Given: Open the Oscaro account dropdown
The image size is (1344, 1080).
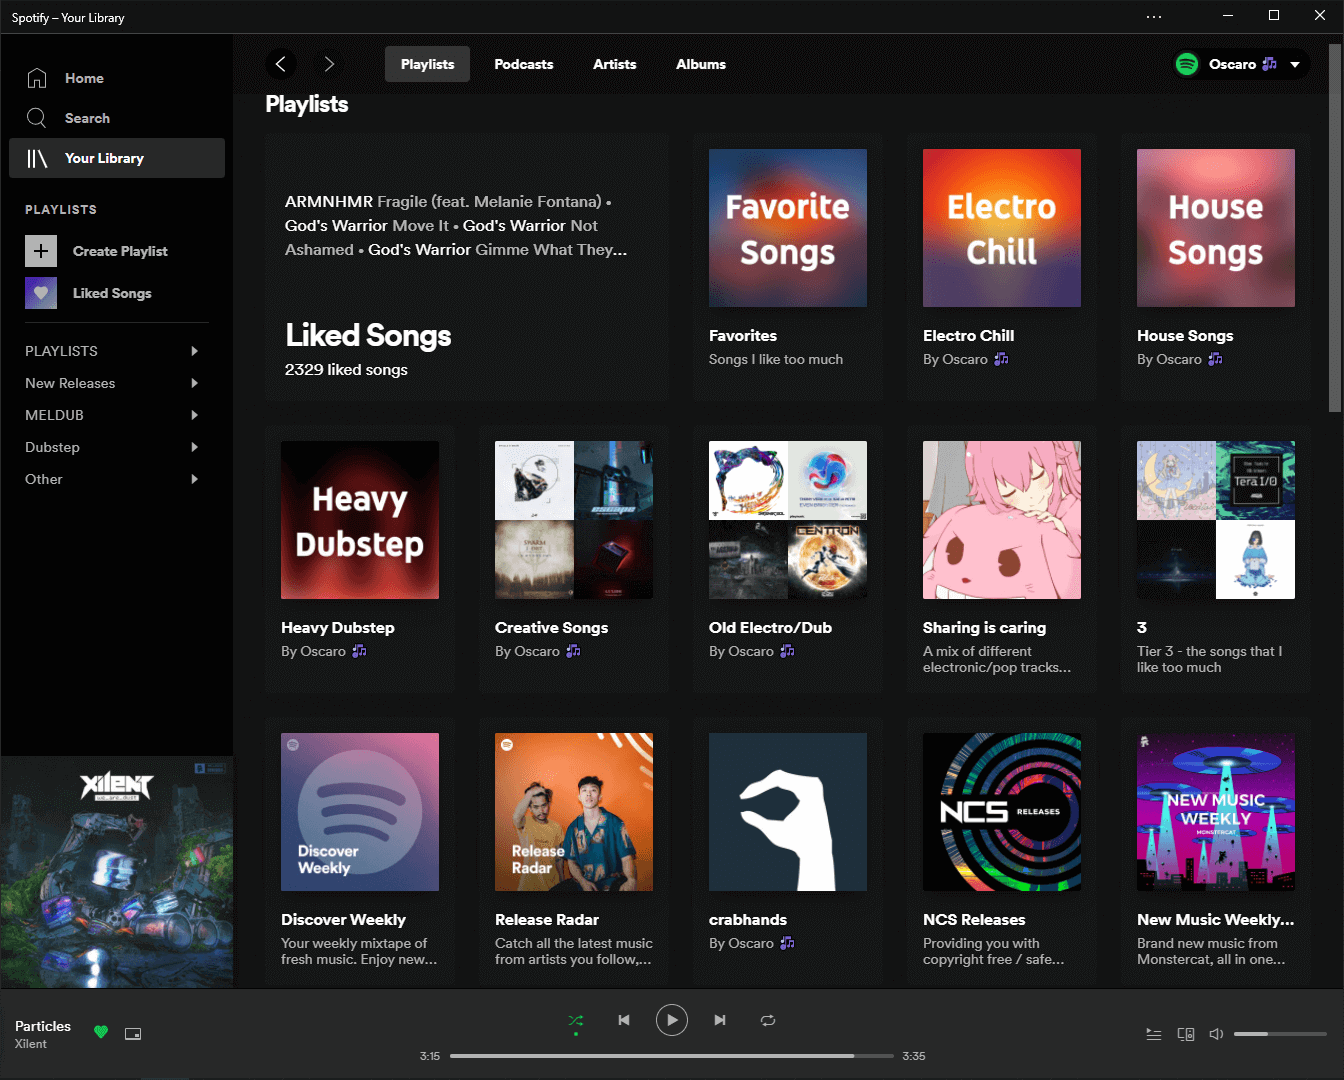Looking at the screenshot, I should [x=1240, y=63].
